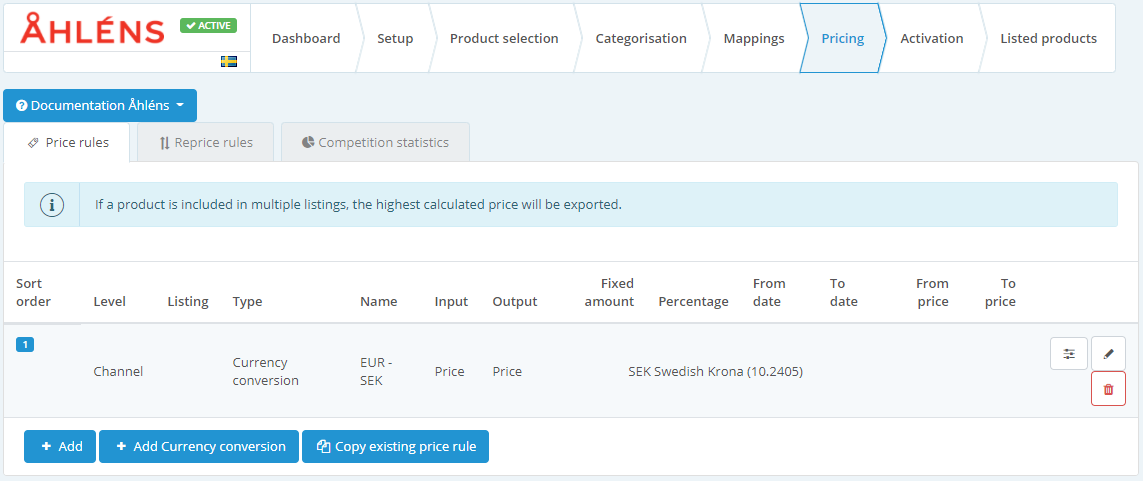Open the Product selection step
The image size is (1143, 481).
coord(504,39)
